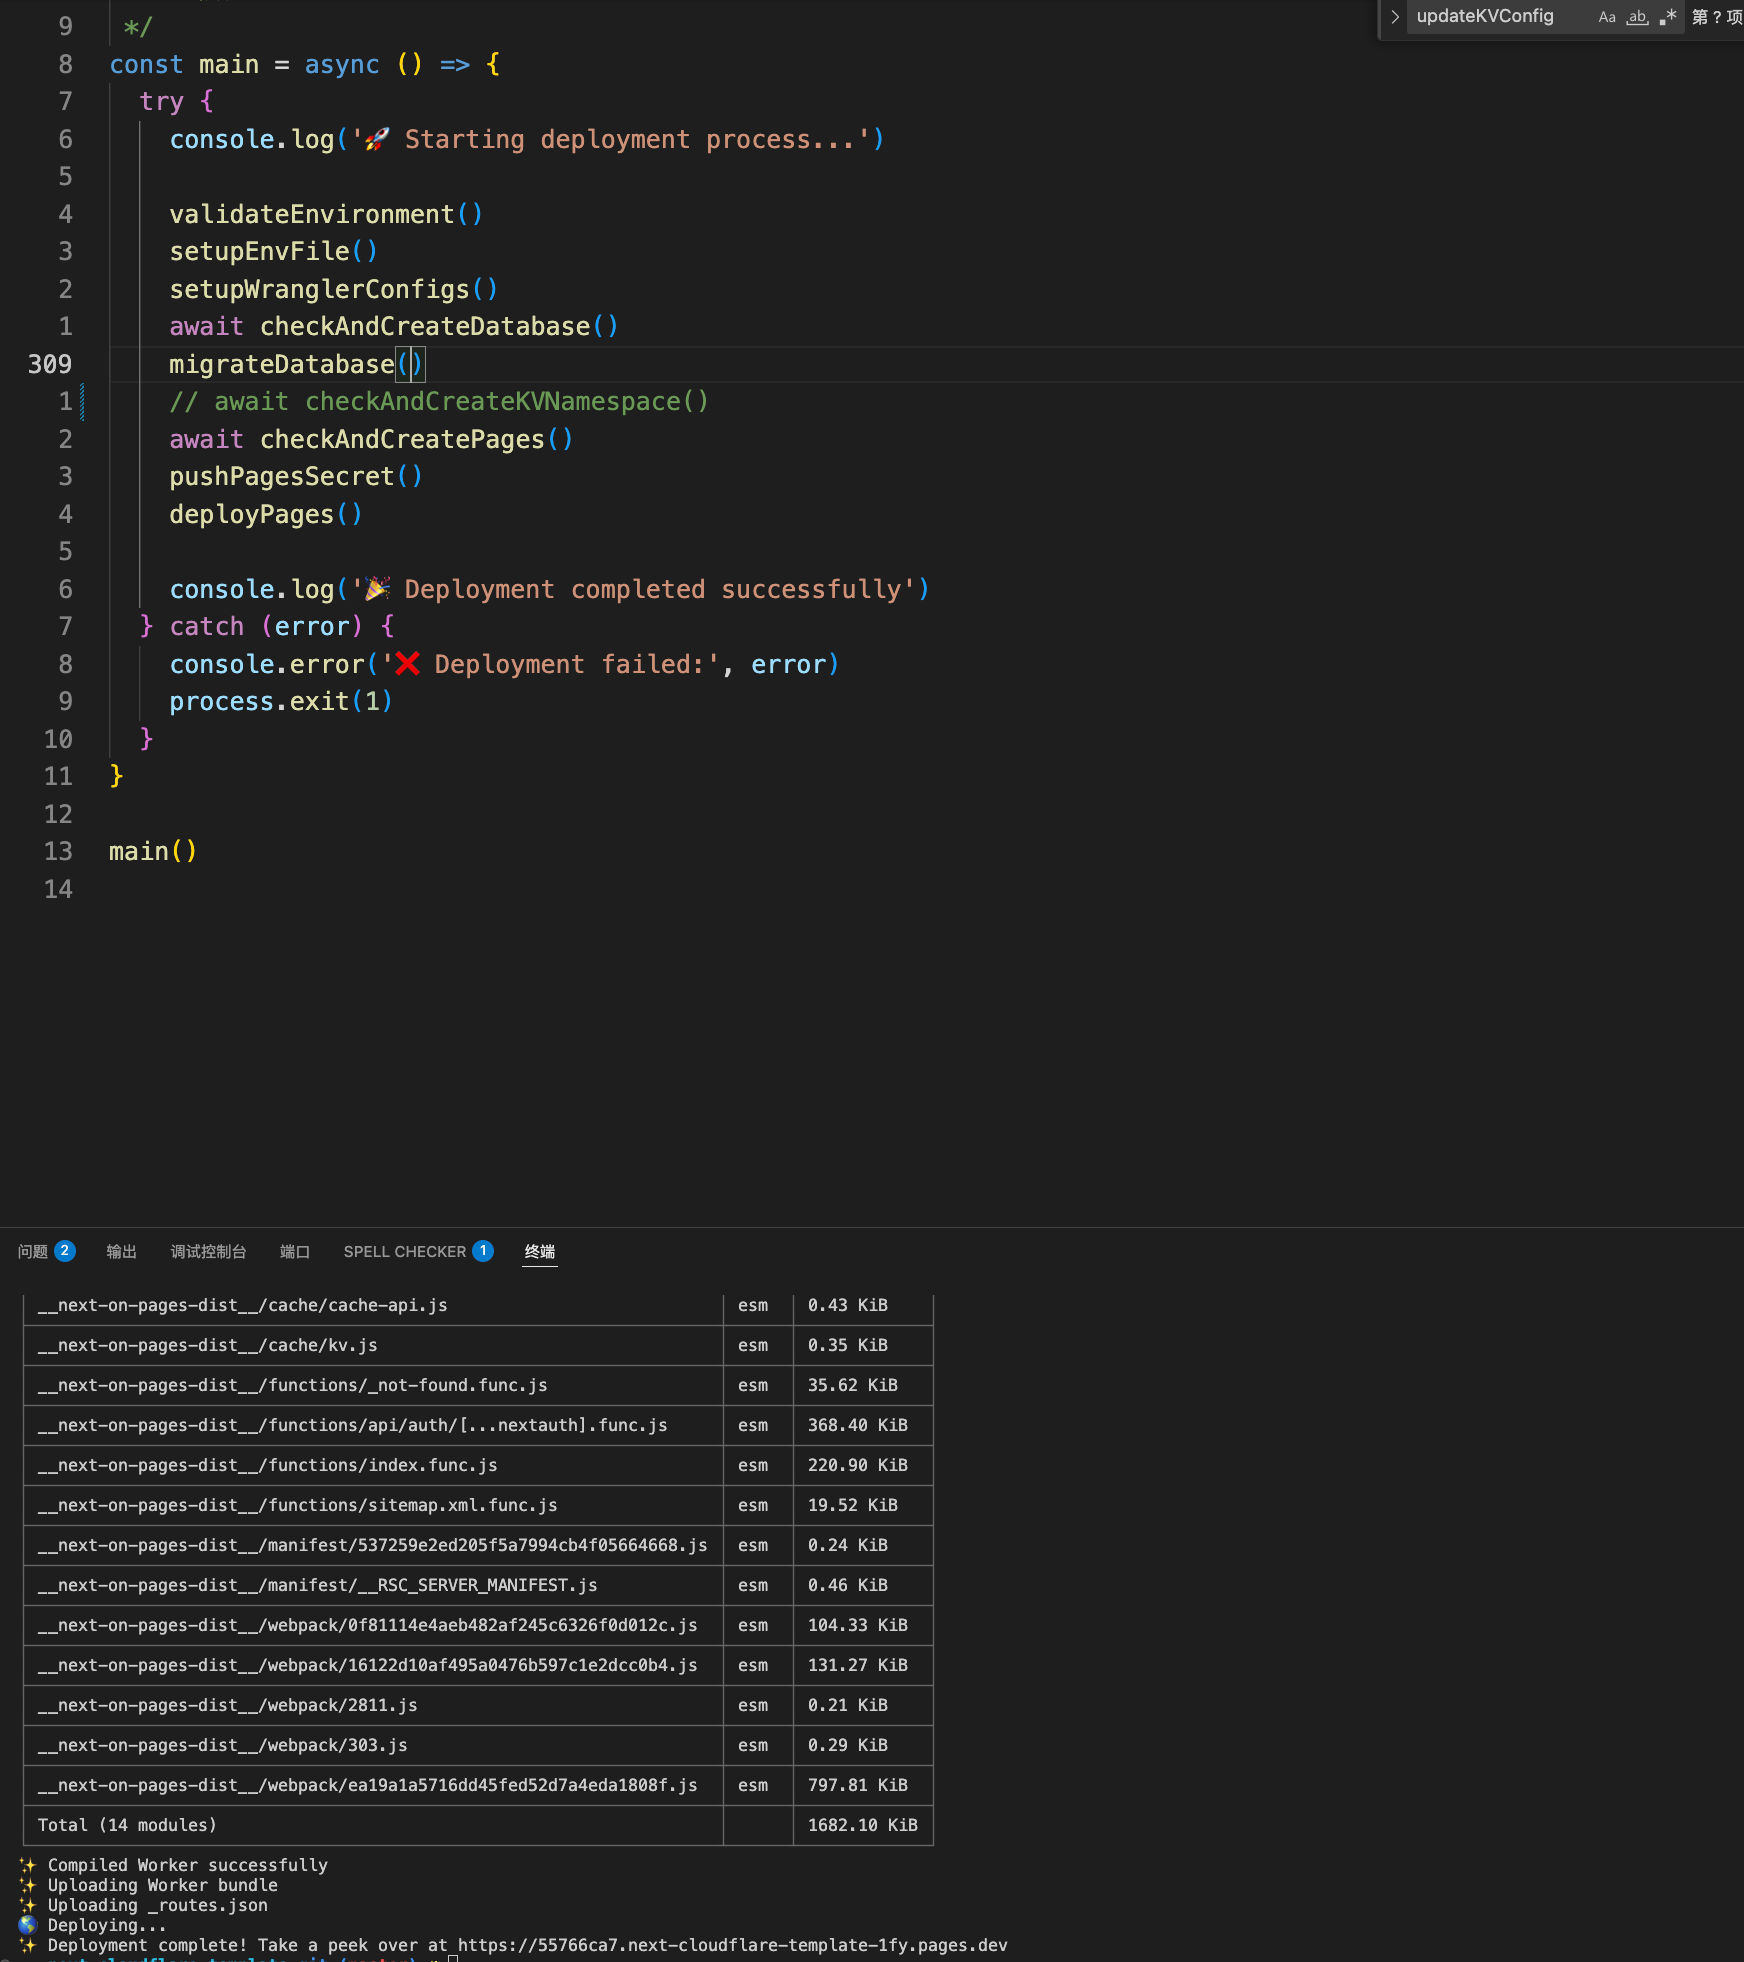
Task: Click line number 309 in the gutter
Action: coord(50,364)
